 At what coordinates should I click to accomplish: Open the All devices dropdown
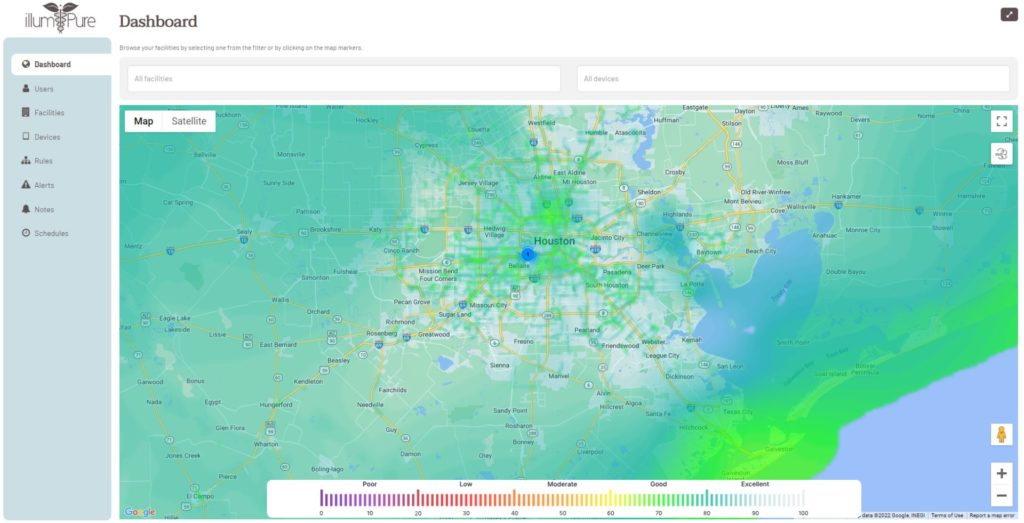(793, 79)
